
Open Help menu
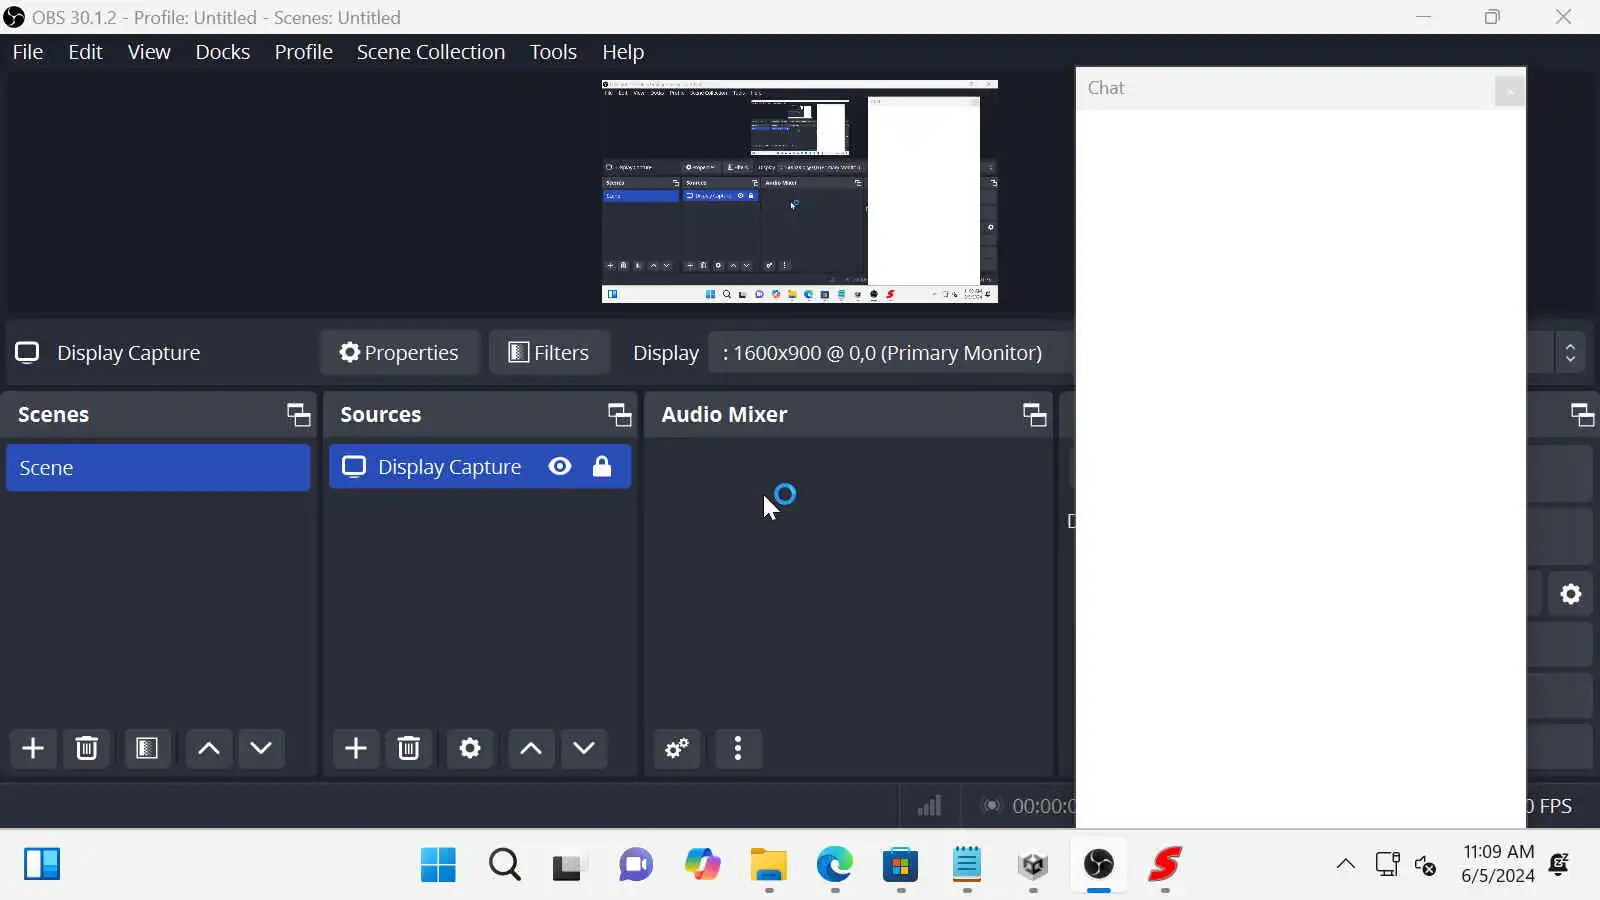pyautogui.click(x=623, y=52)
